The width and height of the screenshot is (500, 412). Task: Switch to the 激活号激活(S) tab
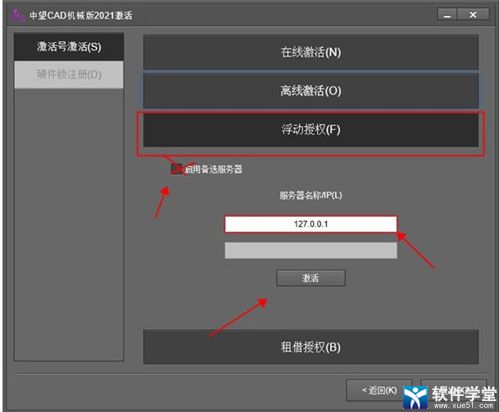point(69,47)
